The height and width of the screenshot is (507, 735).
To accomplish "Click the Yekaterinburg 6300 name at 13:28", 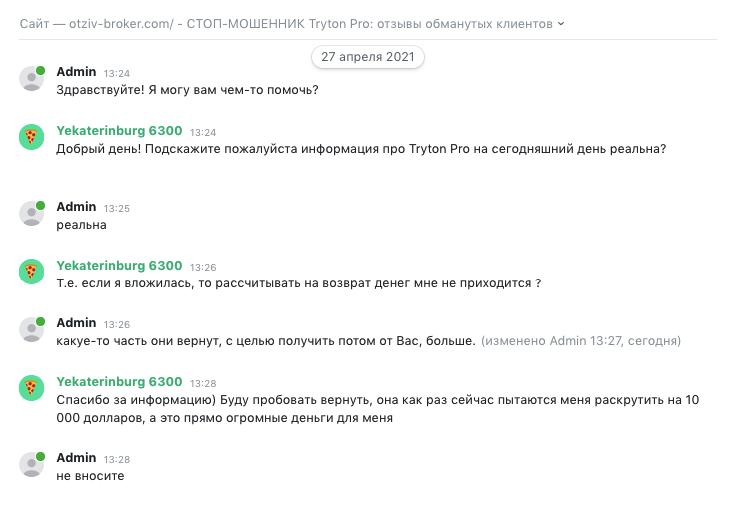I will pyautogui.click(x=119, y=382).
